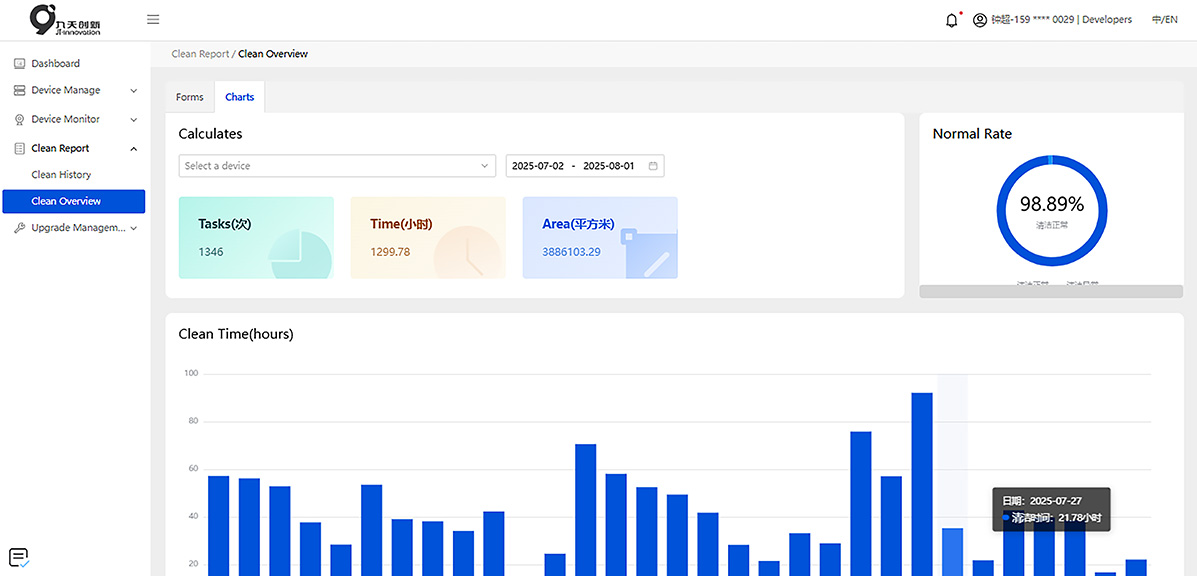Expand the Upgrade Management chevron

pyautogui.click(x=134, y=228)
